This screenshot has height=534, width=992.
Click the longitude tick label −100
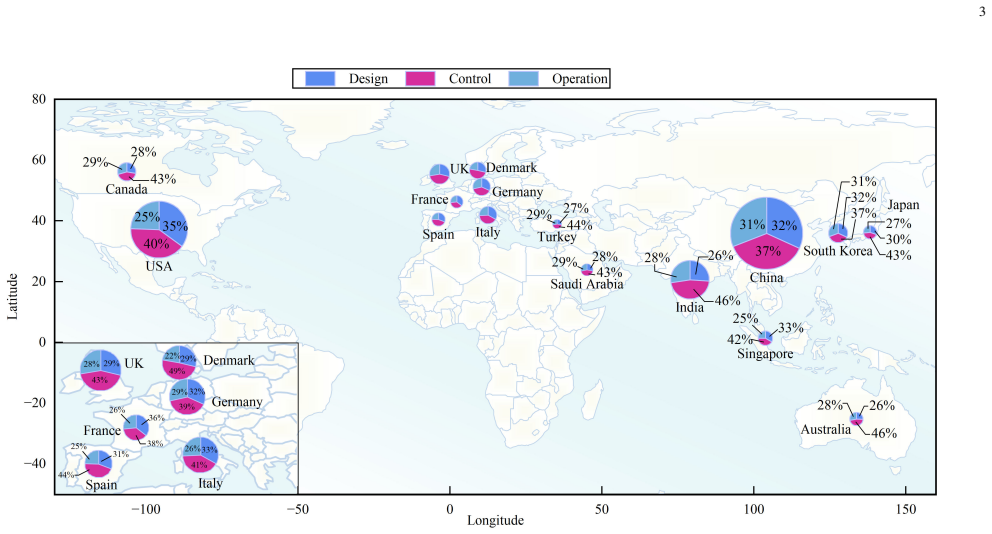(x=146, y=510)
